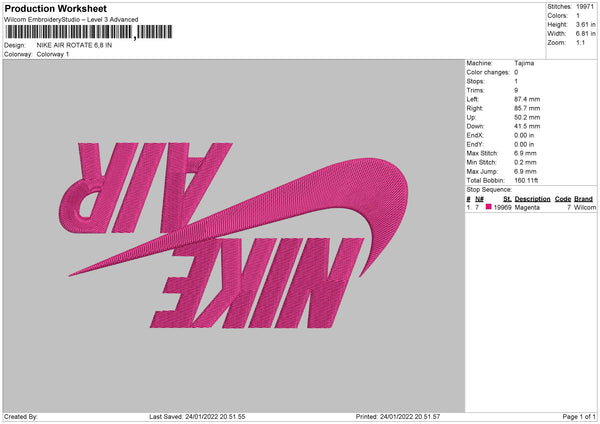Screen dimensions: 600x424
Task: Click the 'Production Worksheet' title
Action: 56,8
